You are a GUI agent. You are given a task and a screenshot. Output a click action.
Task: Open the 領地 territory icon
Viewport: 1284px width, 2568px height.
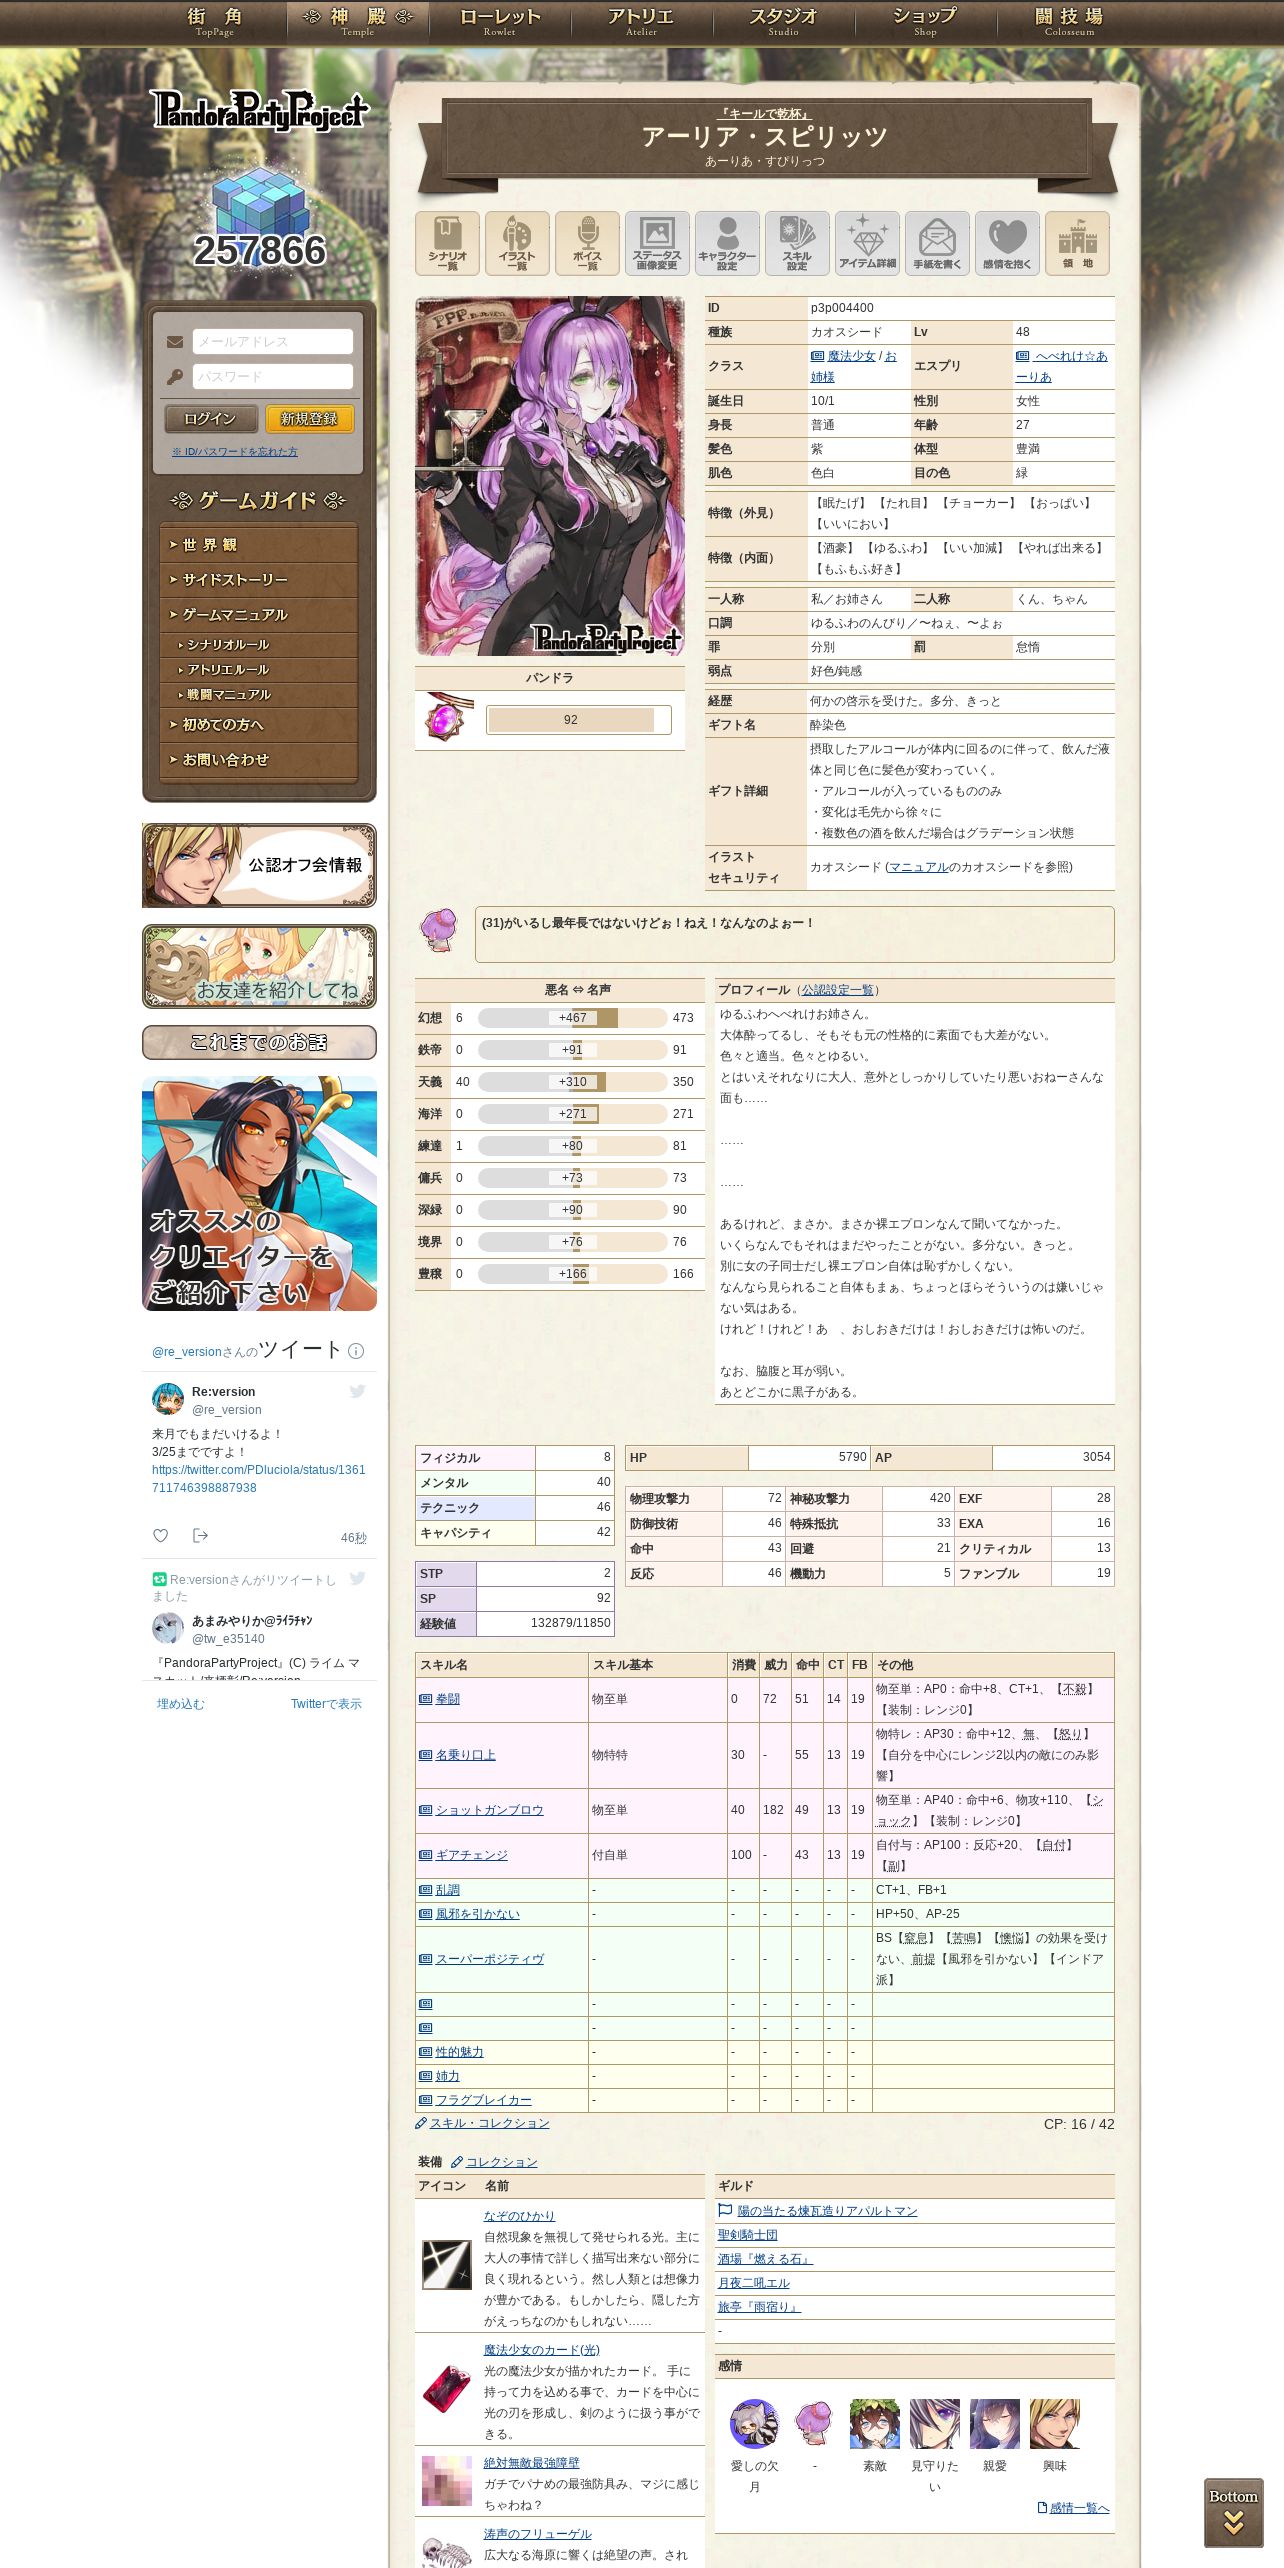click(1077, 243)
